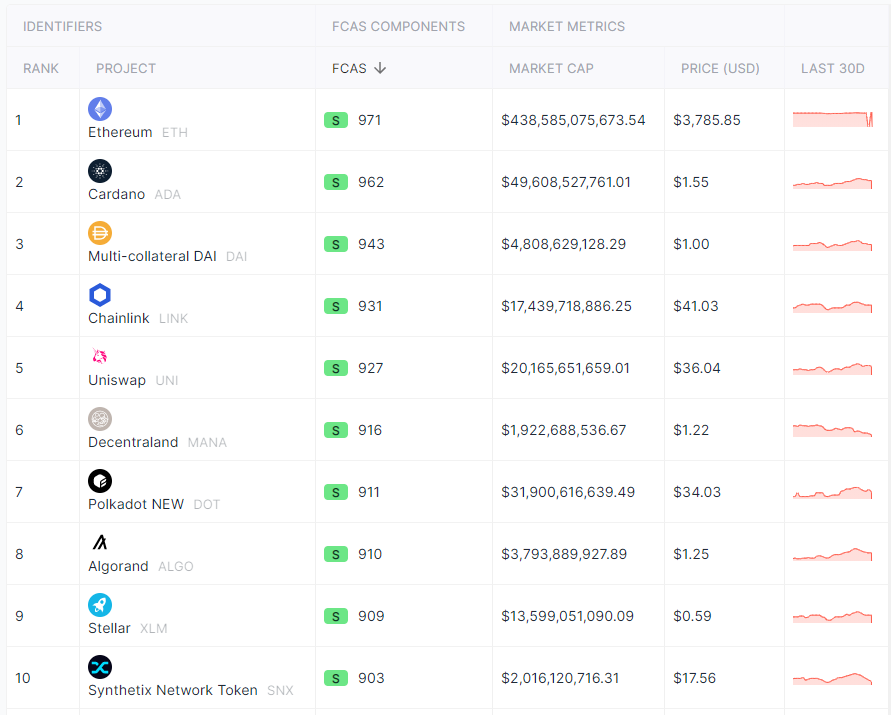This screenshot has width=891, height=715.
Task: Click the LAST 30D column header
Action: [x=832, y=68]
